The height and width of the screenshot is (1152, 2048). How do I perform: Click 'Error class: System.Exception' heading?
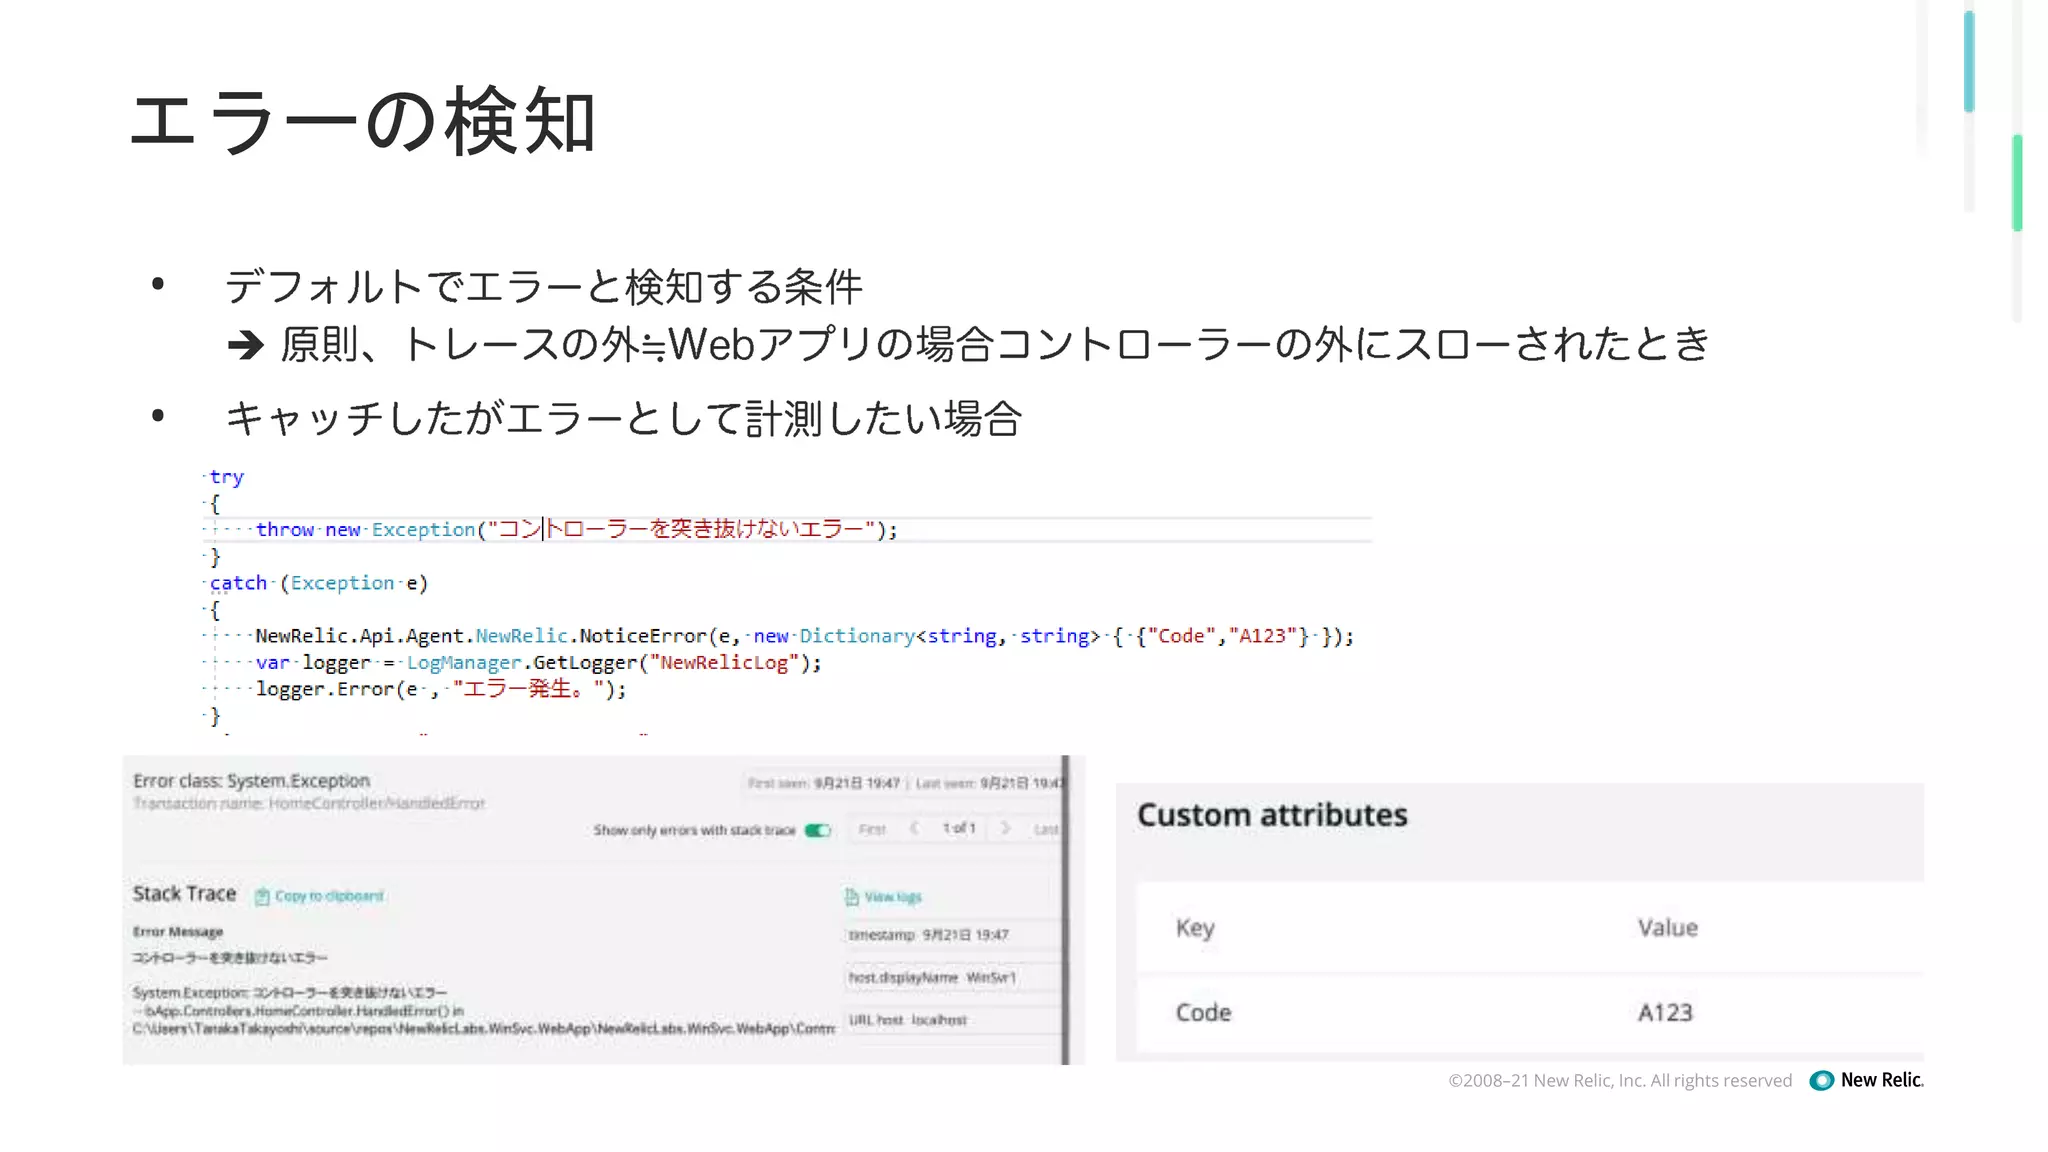pyautogui.click(x=251, y=780)
